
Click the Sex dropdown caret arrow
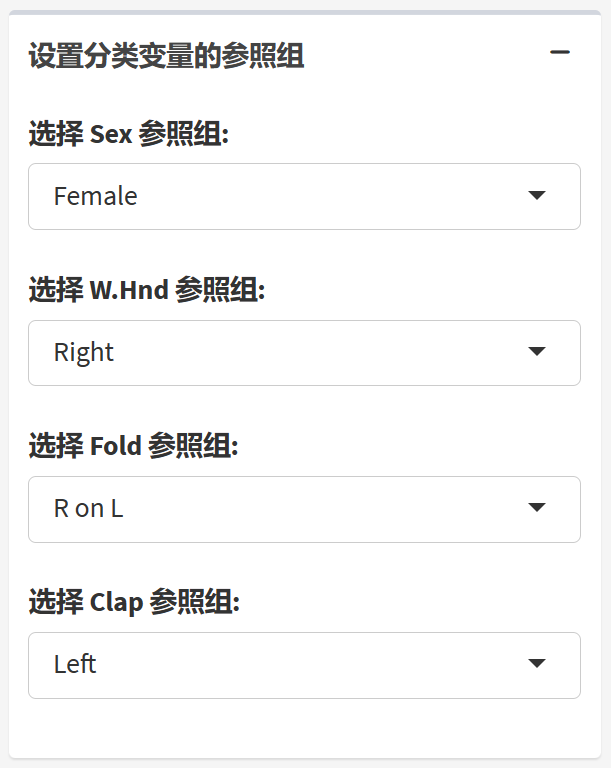coord(537,196)
